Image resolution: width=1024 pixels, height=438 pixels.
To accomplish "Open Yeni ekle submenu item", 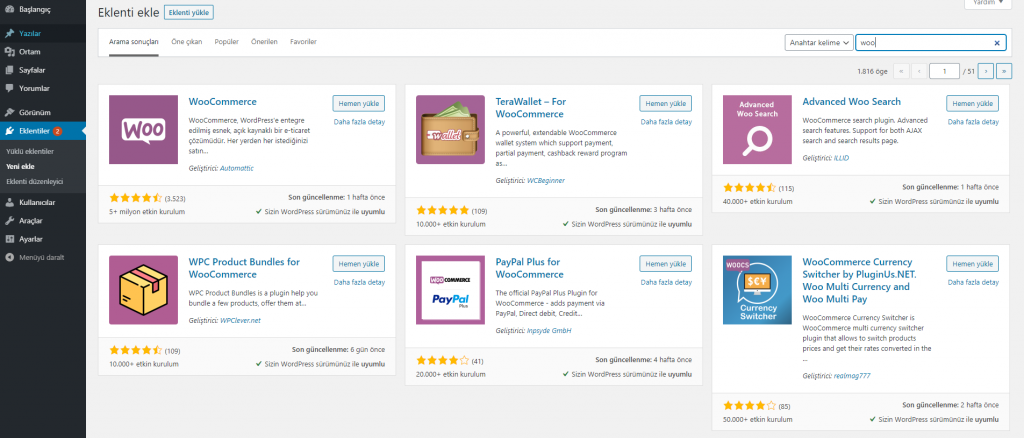I will pos(20,166).
